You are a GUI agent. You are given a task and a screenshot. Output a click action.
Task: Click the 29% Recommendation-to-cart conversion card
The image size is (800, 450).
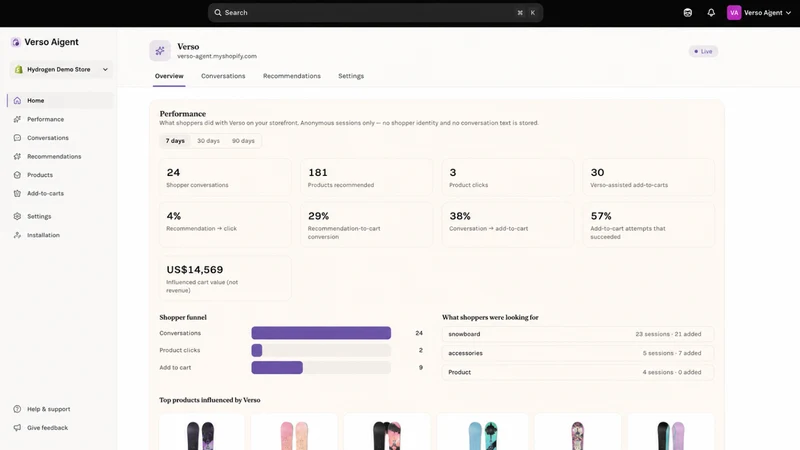(366, 225)
